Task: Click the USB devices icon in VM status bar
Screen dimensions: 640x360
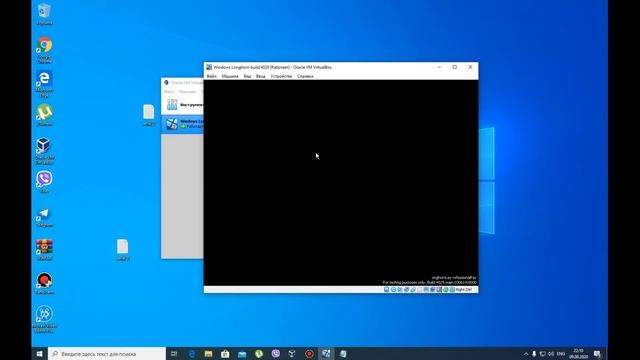Action: coord(413,289)
